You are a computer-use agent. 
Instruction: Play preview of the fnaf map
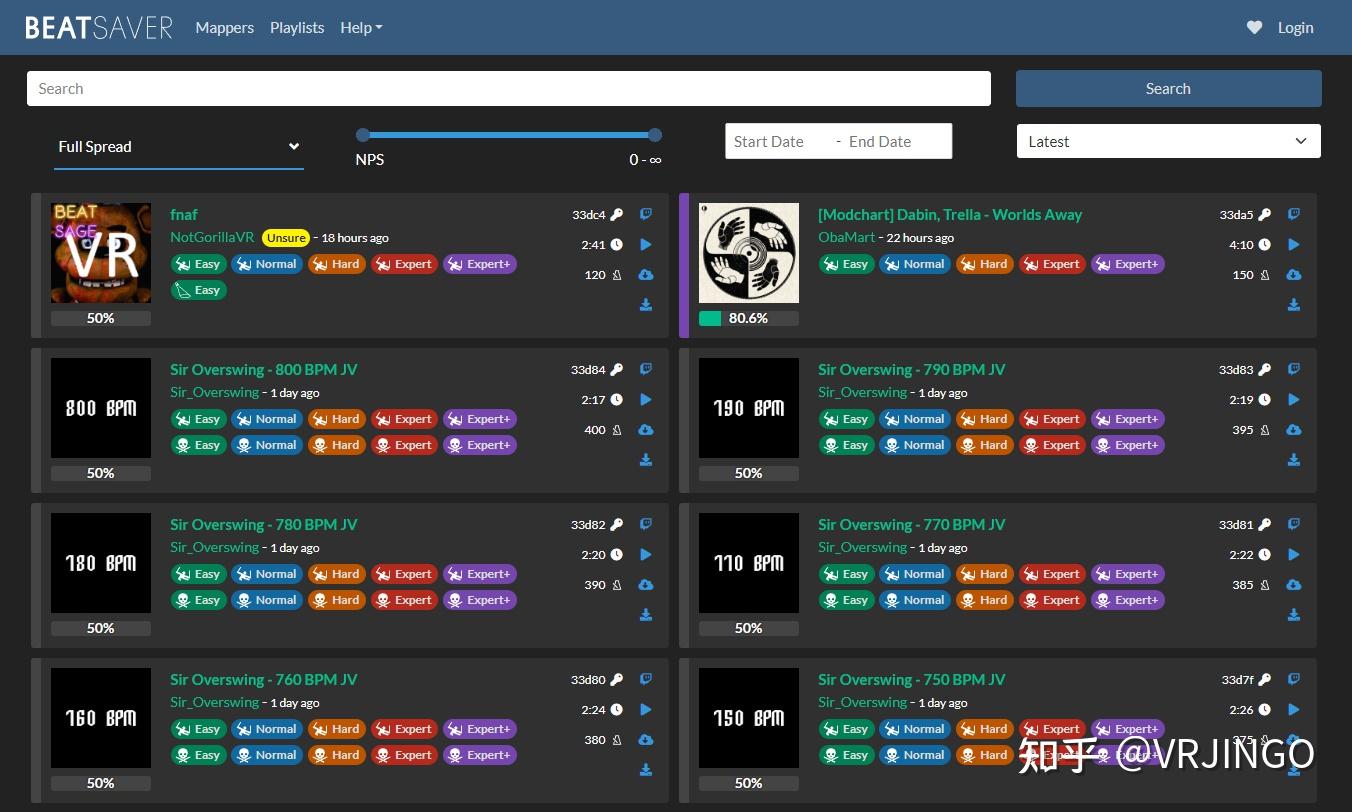tap(646, 244)
